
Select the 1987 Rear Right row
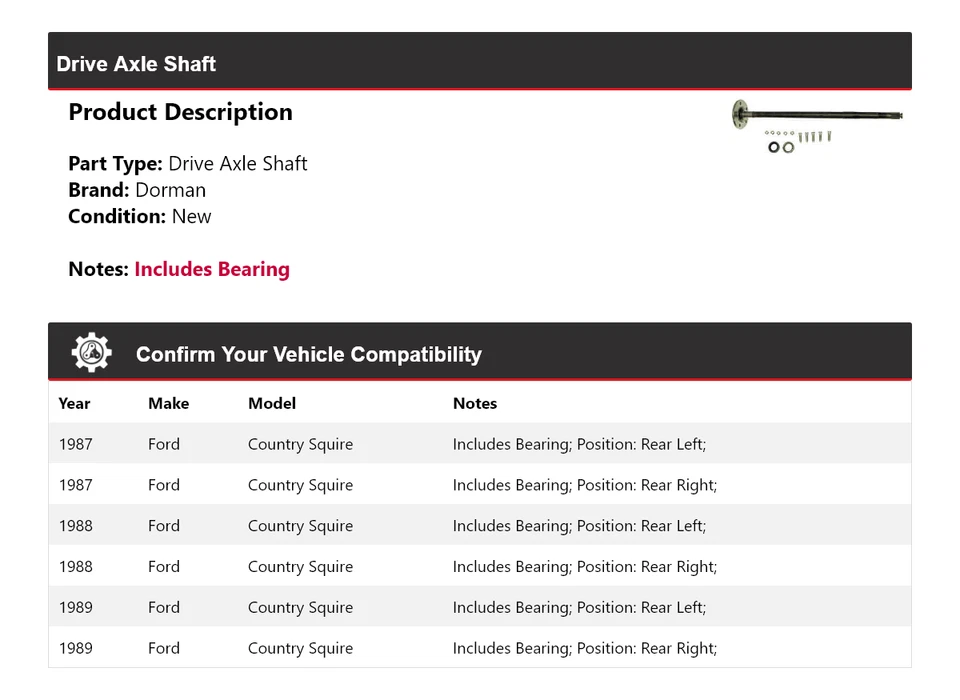pyautogui.click(x=480, y=485)
